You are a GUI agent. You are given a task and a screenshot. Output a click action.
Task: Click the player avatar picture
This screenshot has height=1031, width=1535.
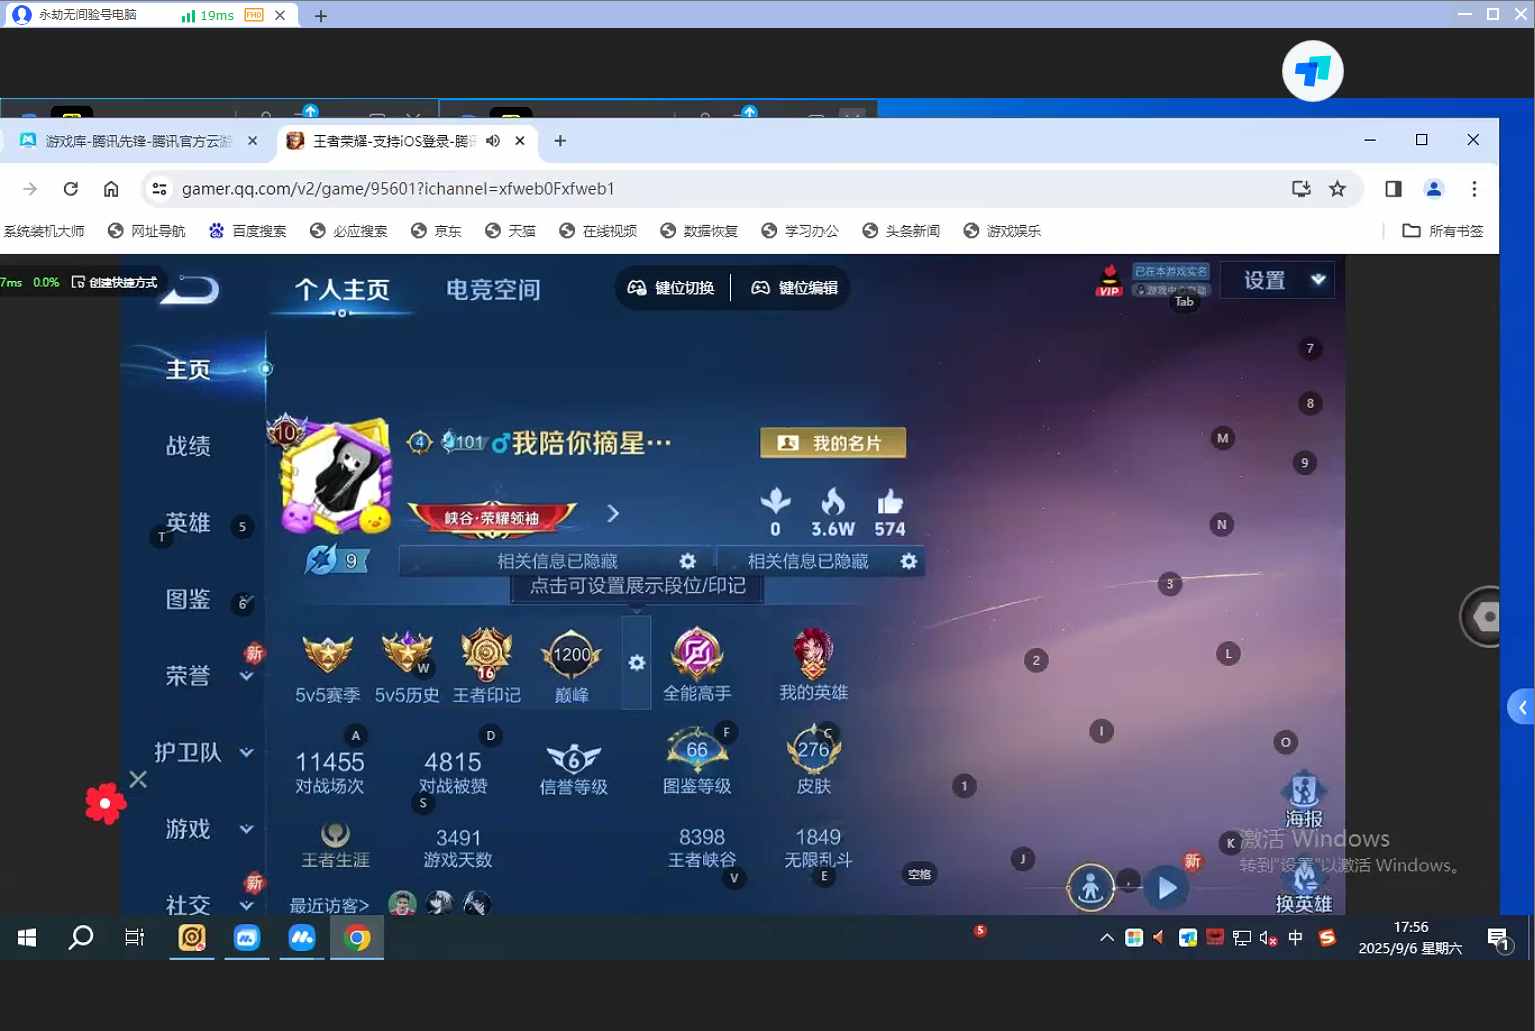tap(337, 476)
